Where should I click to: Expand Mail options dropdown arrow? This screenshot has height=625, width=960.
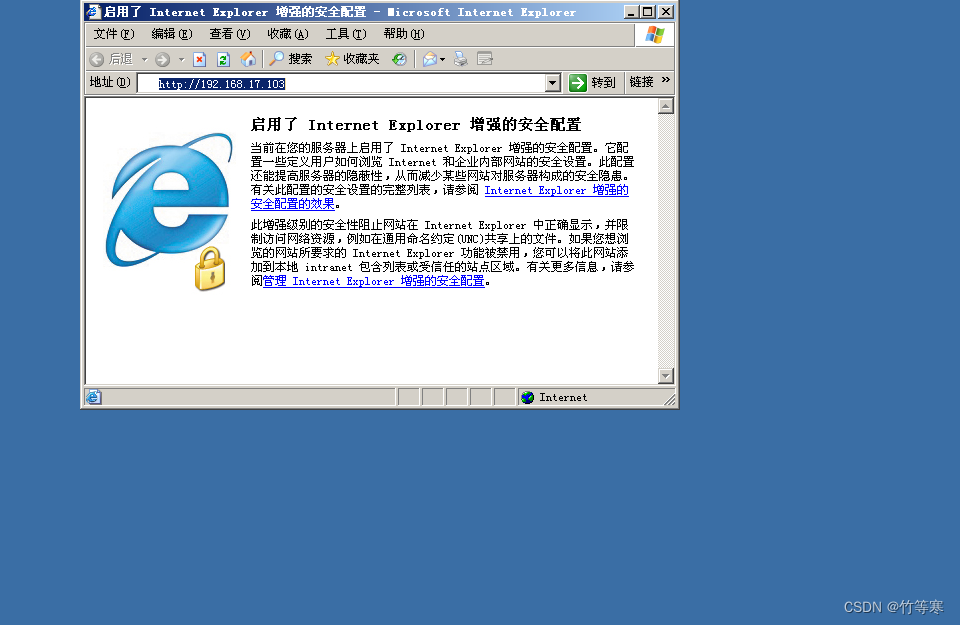point(442,59)
